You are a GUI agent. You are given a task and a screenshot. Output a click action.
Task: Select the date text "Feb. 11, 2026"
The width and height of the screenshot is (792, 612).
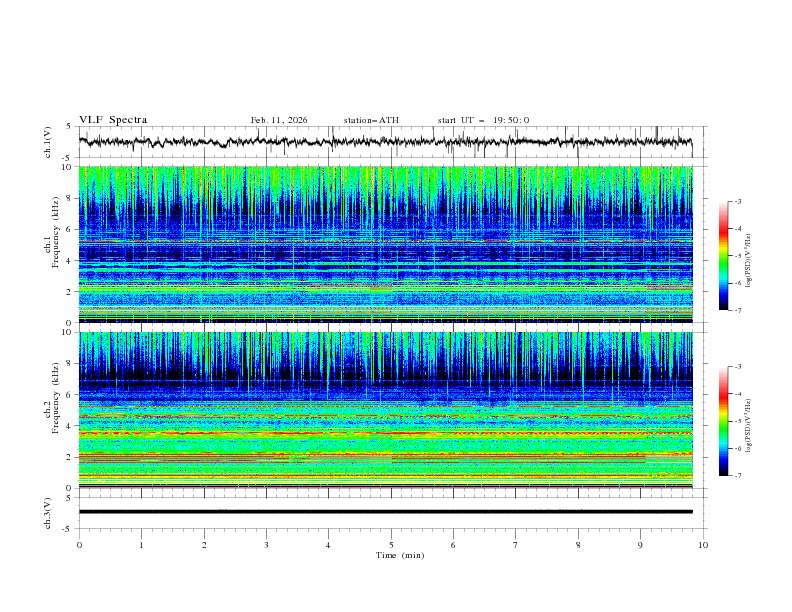point(279,120)
